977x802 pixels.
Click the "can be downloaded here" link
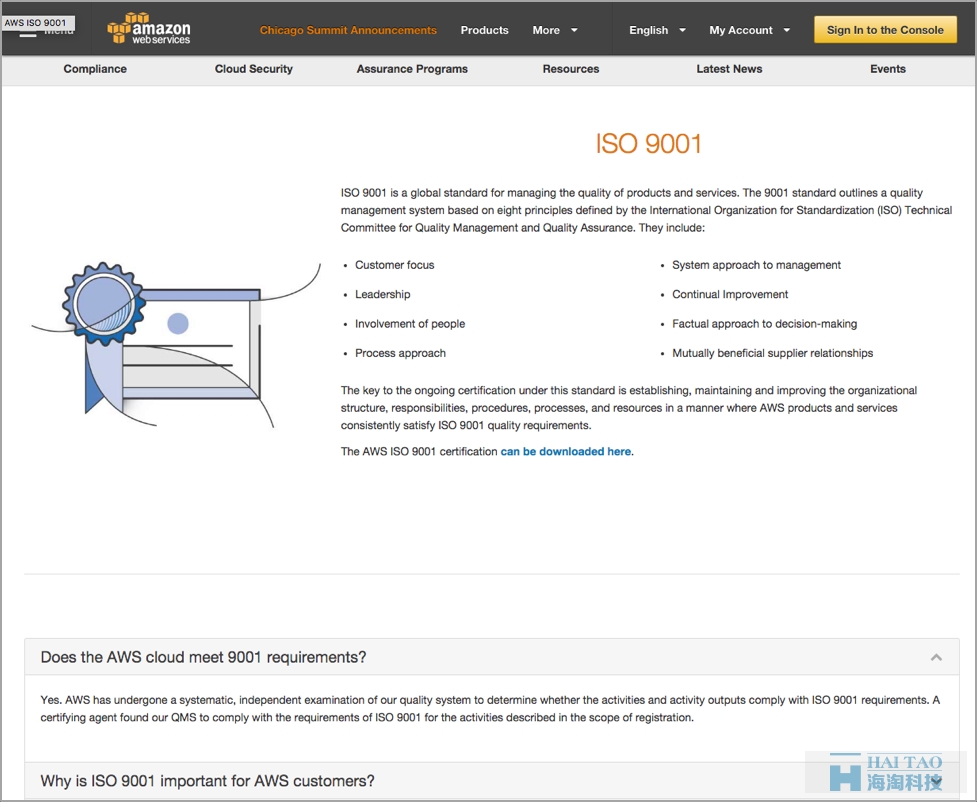coord(566,452)
